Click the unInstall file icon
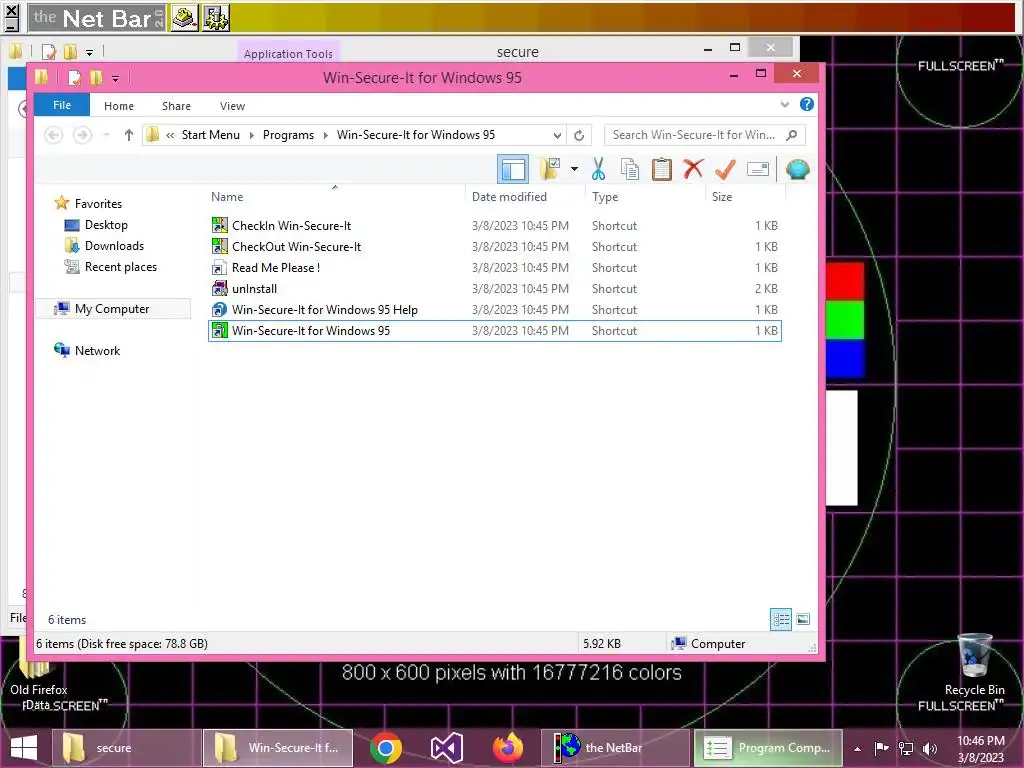 [x=220, y=288]
